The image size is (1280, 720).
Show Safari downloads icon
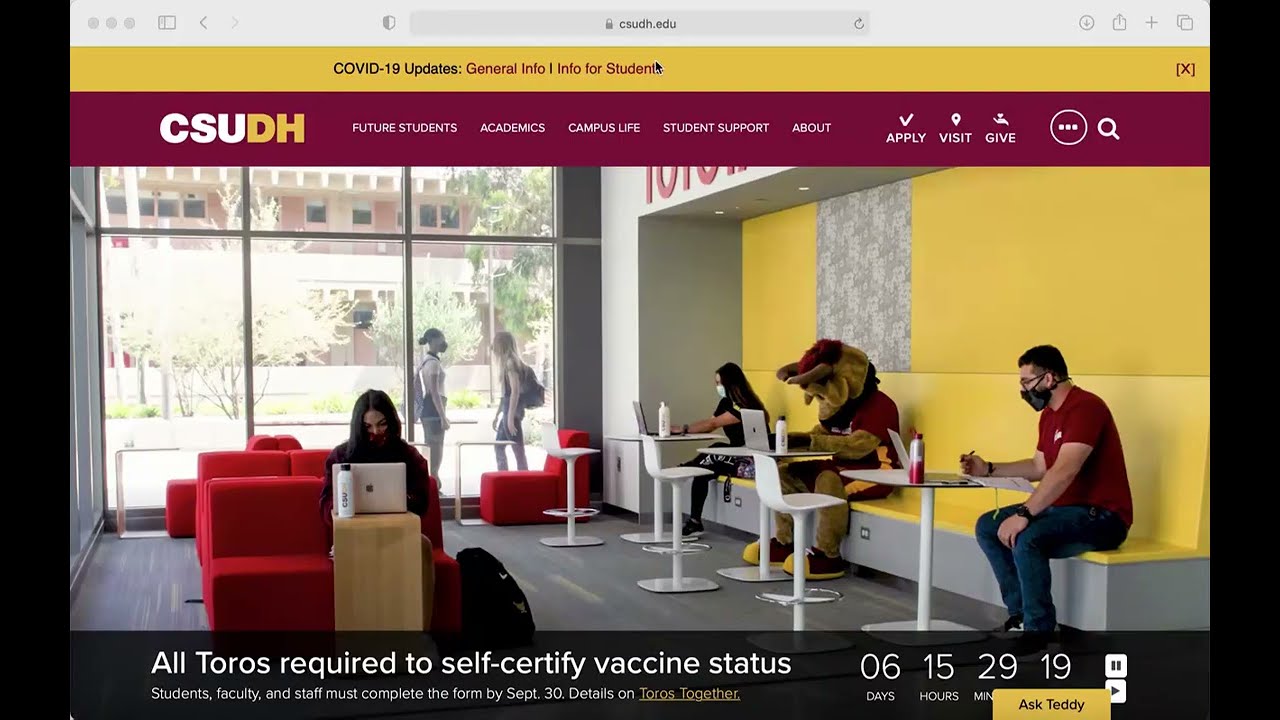(1086, 23)
